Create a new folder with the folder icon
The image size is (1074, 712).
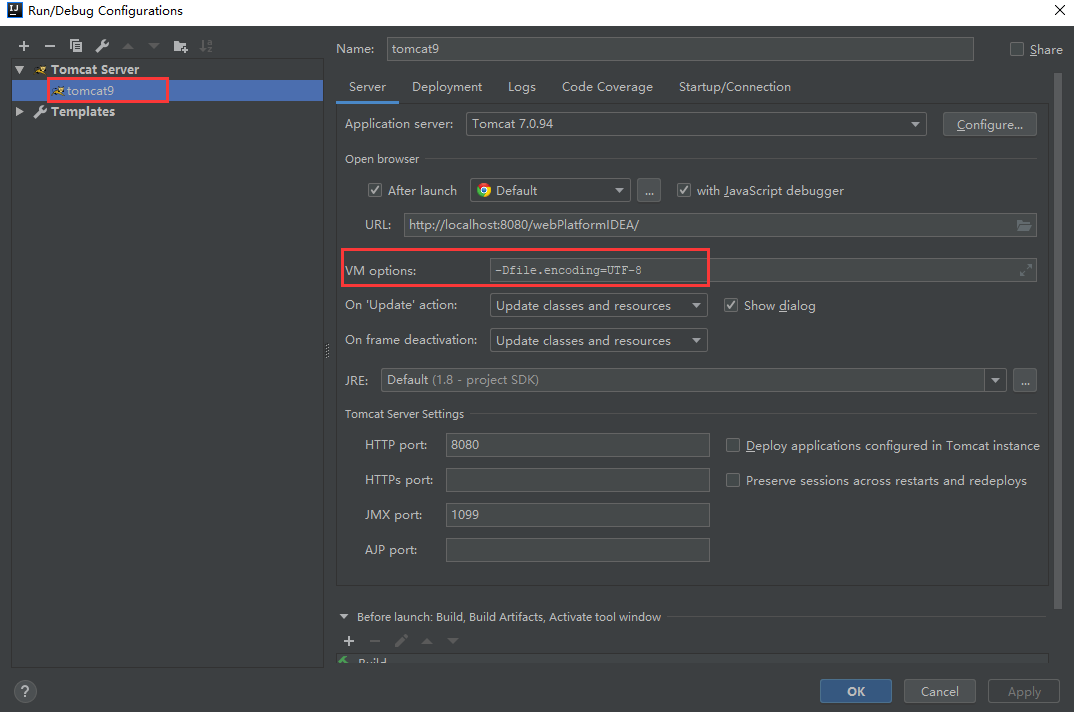(x=180, y=46)
